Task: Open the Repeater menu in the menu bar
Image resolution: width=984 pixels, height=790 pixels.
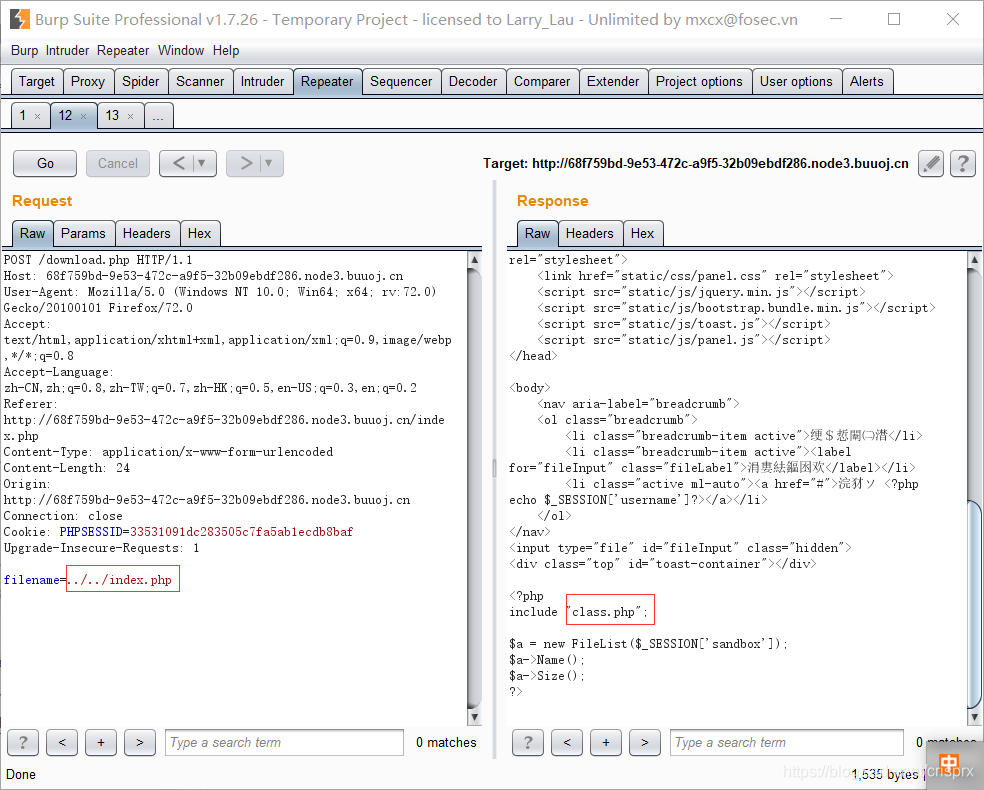Action: point(123,51)
